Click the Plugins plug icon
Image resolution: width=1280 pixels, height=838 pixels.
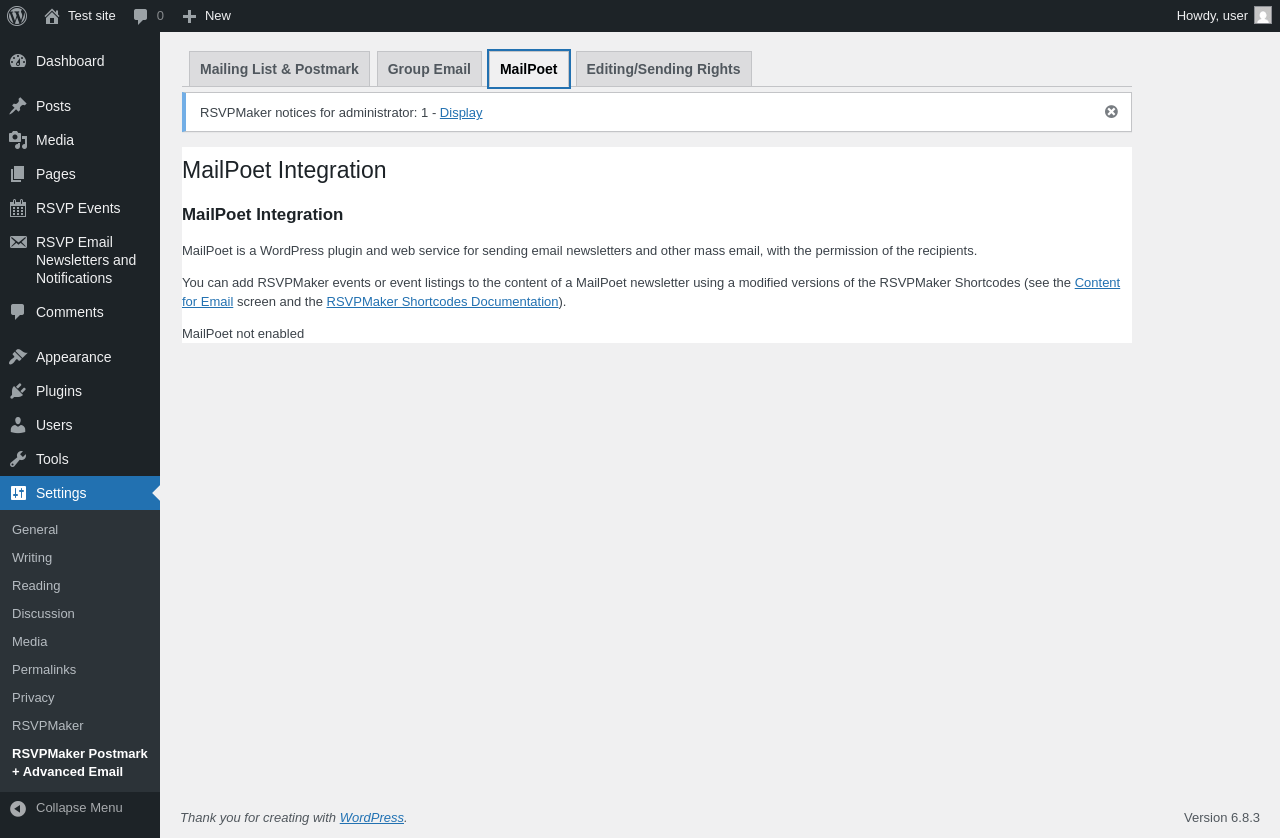(18, 391)
